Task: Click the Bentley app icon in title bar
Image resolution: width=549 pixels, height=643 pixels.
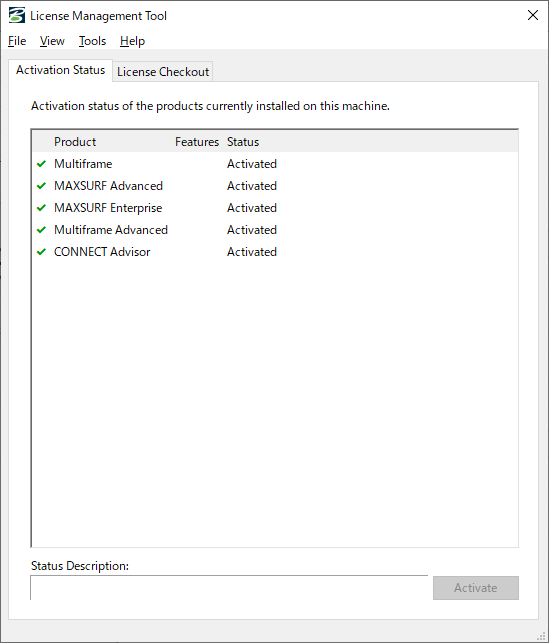Action: pos(17,16)
